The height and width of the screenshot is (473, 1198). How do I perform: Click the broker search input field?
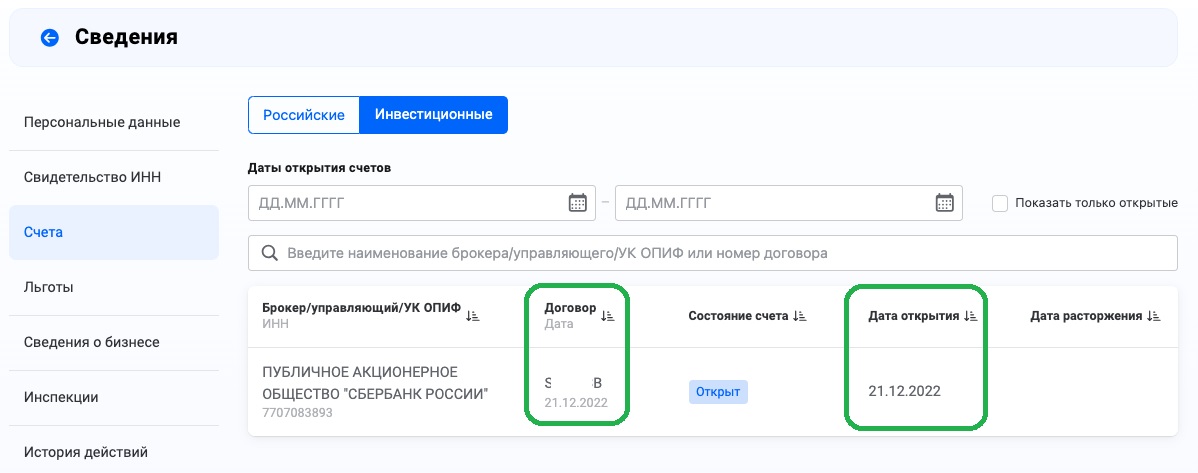(x=720, y=253)
